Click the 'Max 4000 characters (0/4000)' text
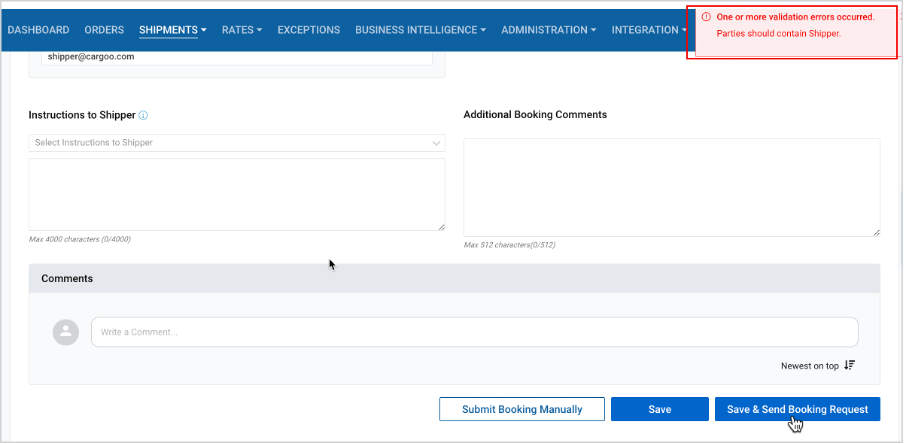Viewport: 904px width, 444px height. click(80, 239)
